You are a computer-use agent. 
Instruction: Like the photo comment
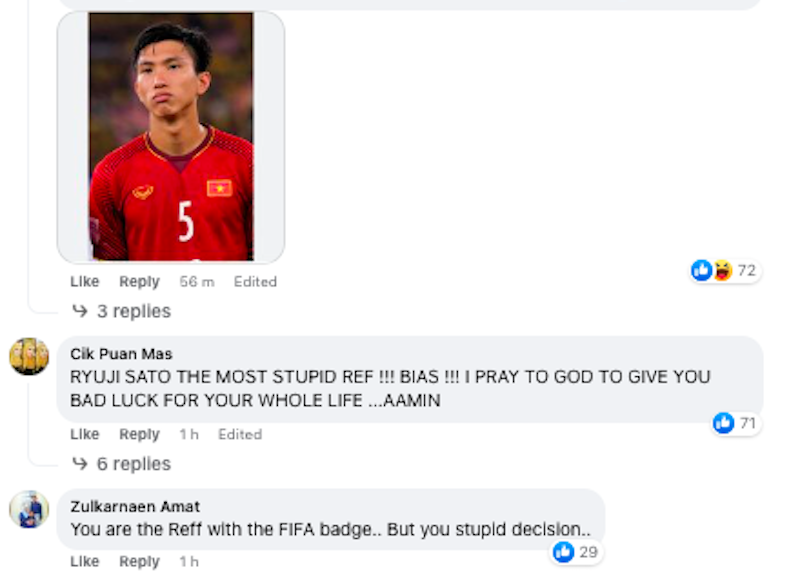point(85,282)
